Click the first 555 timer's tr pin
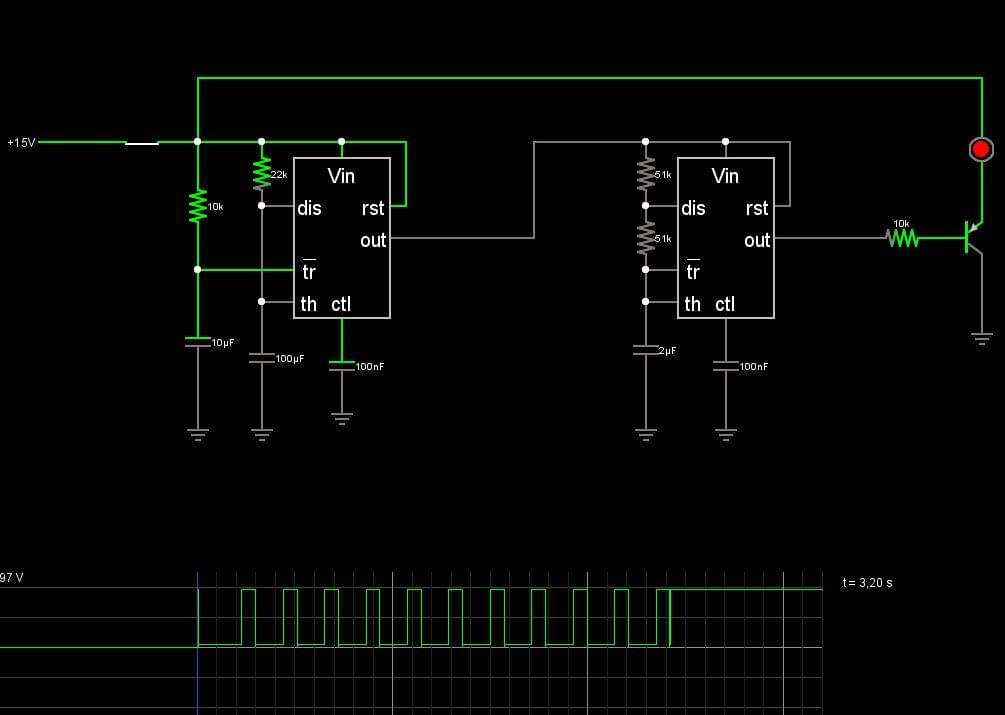Viewport: 1005px width, 715px height. click(x=309, y=271)
